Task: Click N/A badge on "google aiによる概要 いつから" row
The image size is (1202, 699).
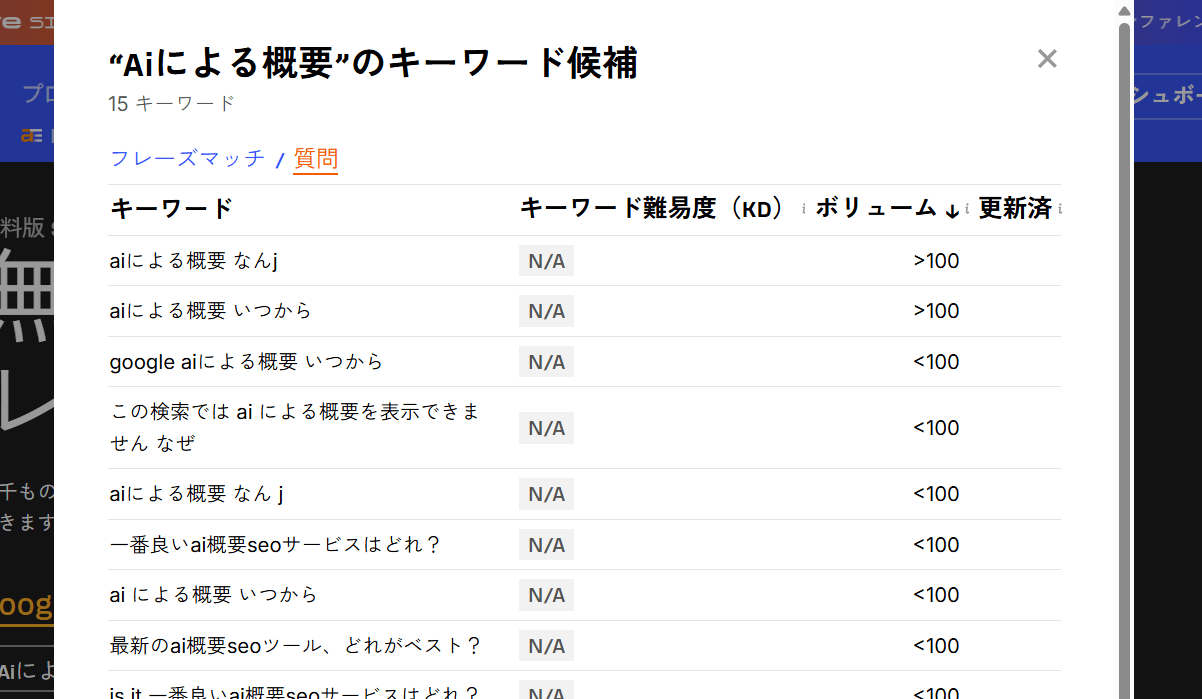Action: [x=545, y=362]
